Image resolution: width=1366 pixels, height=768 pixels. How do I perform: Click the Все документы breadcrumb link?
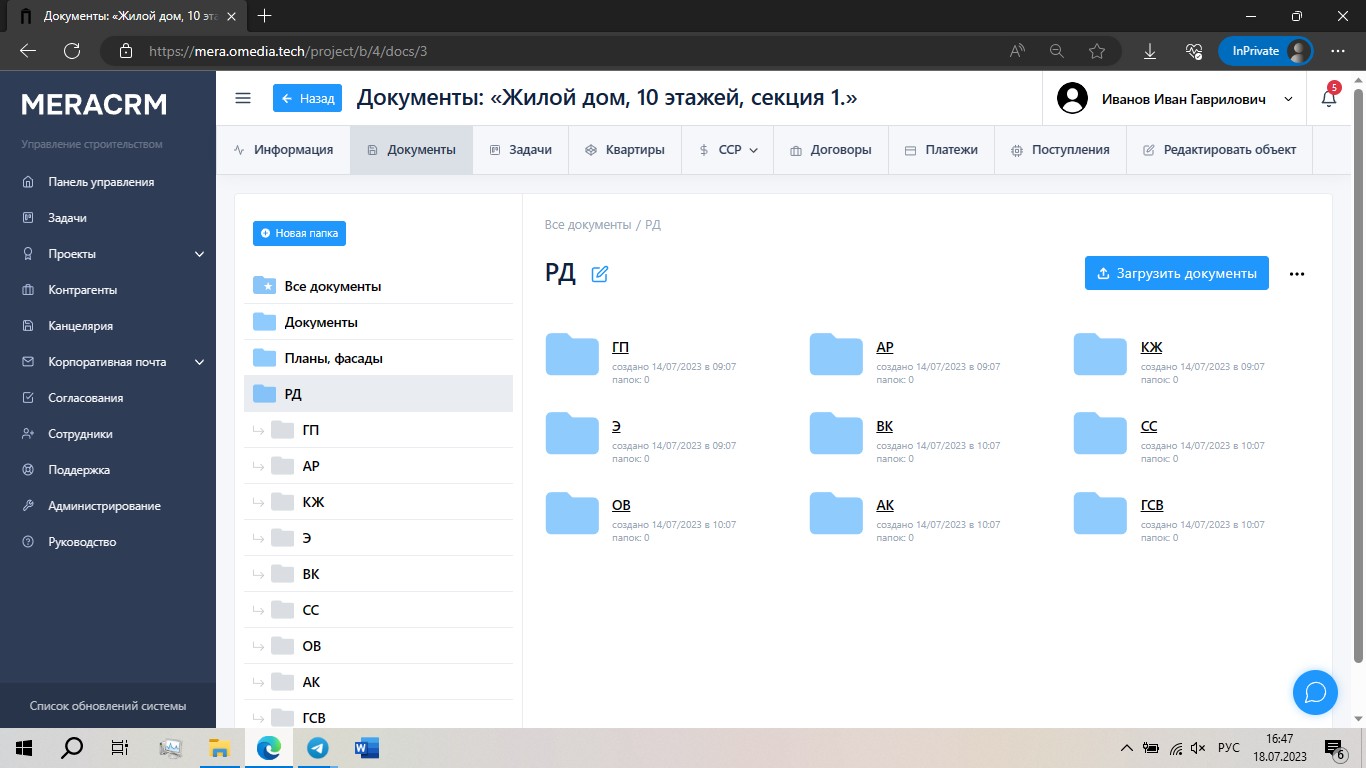(588, 225)
